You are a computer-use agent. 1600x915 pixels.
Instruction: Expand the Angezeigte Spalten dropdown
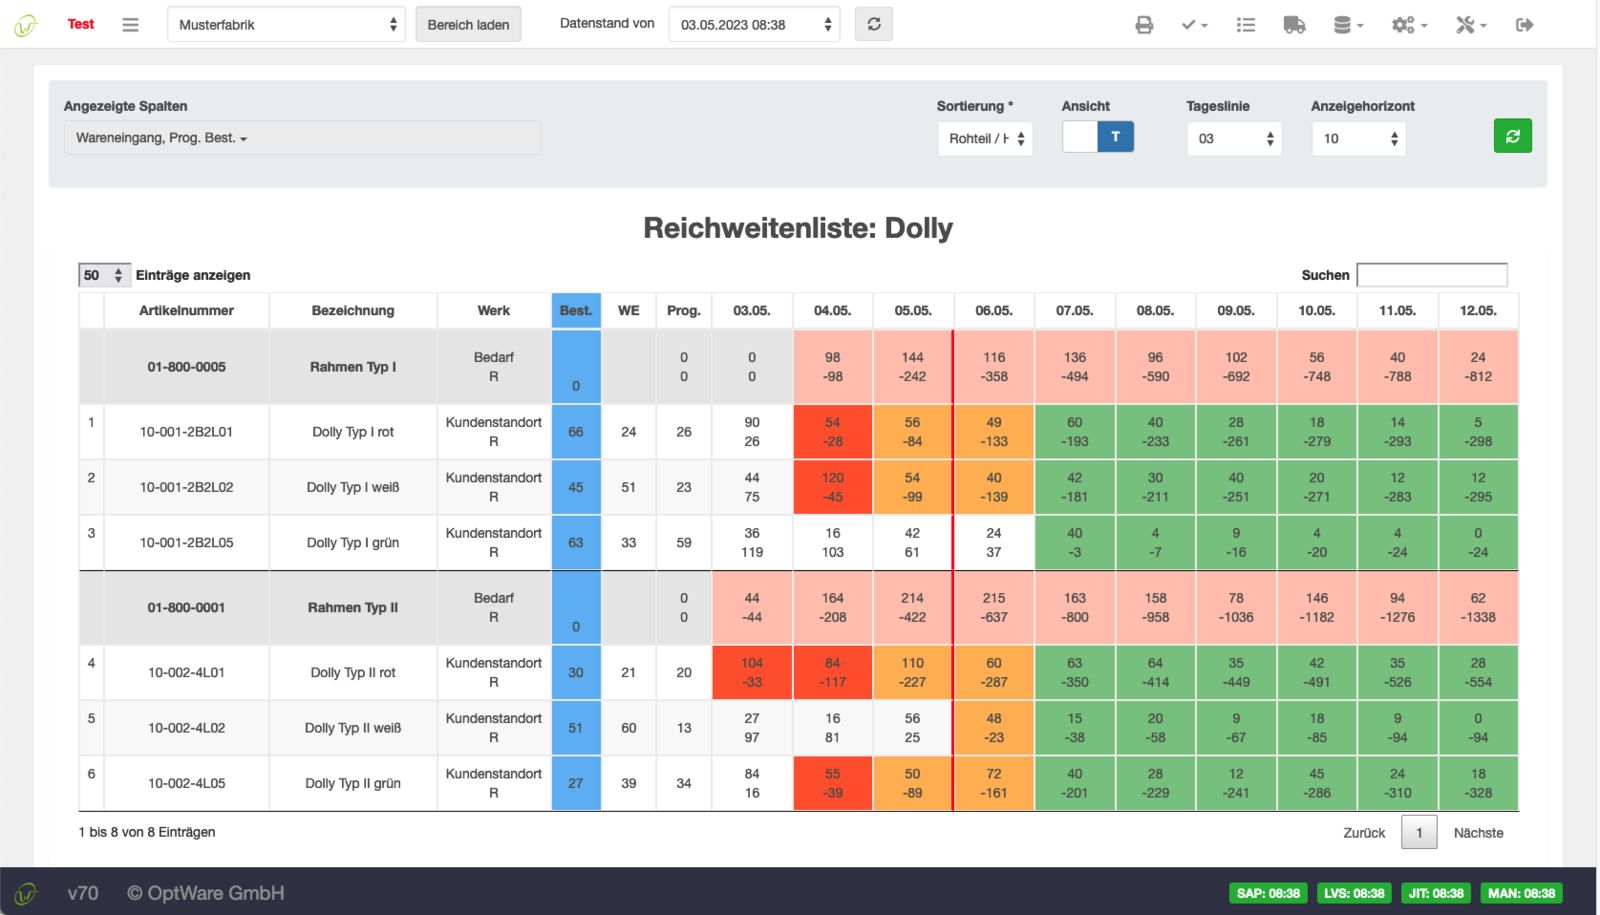pyautogui.click(x=302, y=138)
